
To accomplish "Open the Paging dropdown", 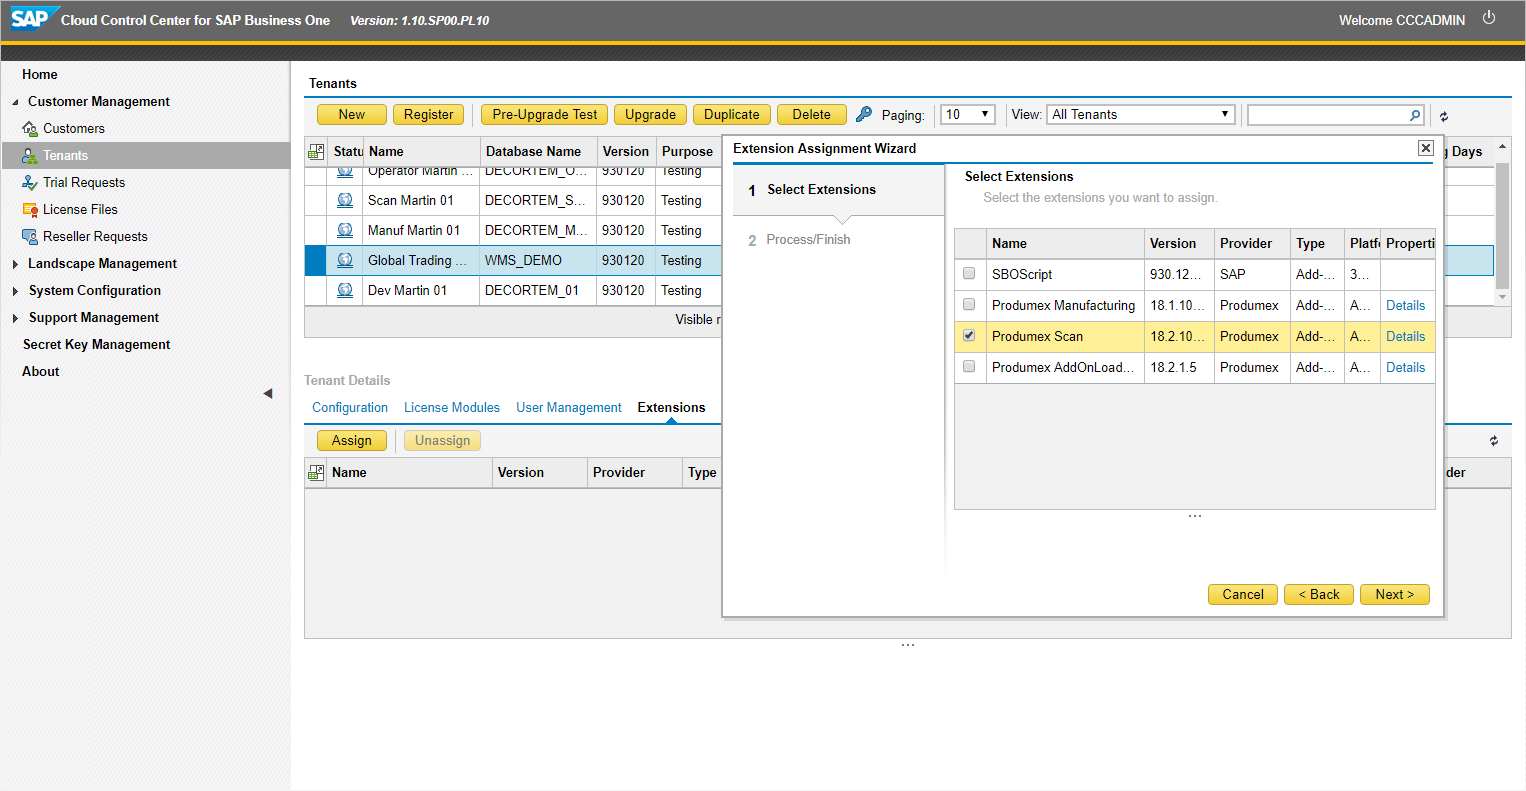I will coord(967,115).
